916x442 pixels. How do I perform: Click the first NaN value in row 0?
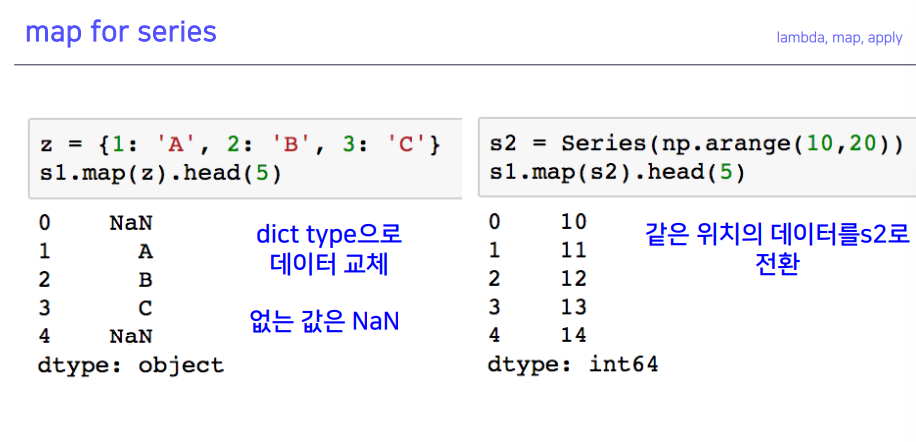(x=131, y=223)
